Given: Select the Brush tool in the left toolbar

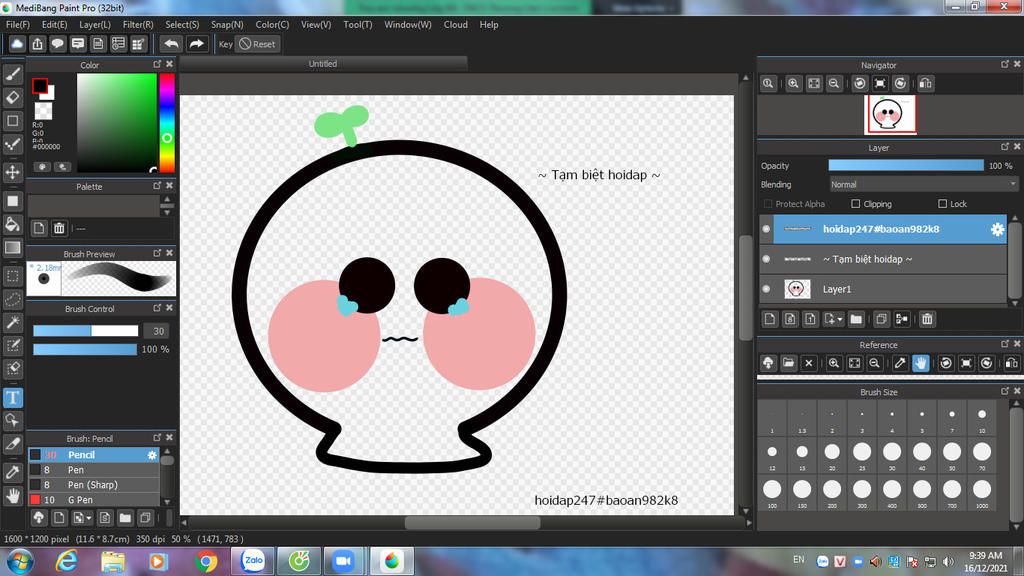Looking at the screenshot, I should (x=12, y=74).
